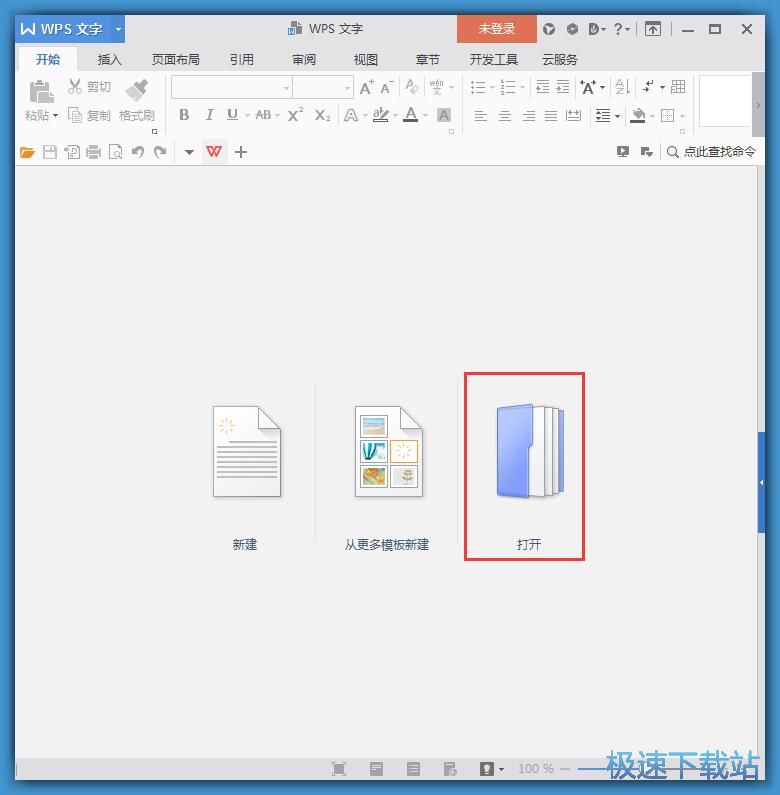Click the text highlight pen icon
The height and width of the screenshot is (795, 780).
coord(380,115)
